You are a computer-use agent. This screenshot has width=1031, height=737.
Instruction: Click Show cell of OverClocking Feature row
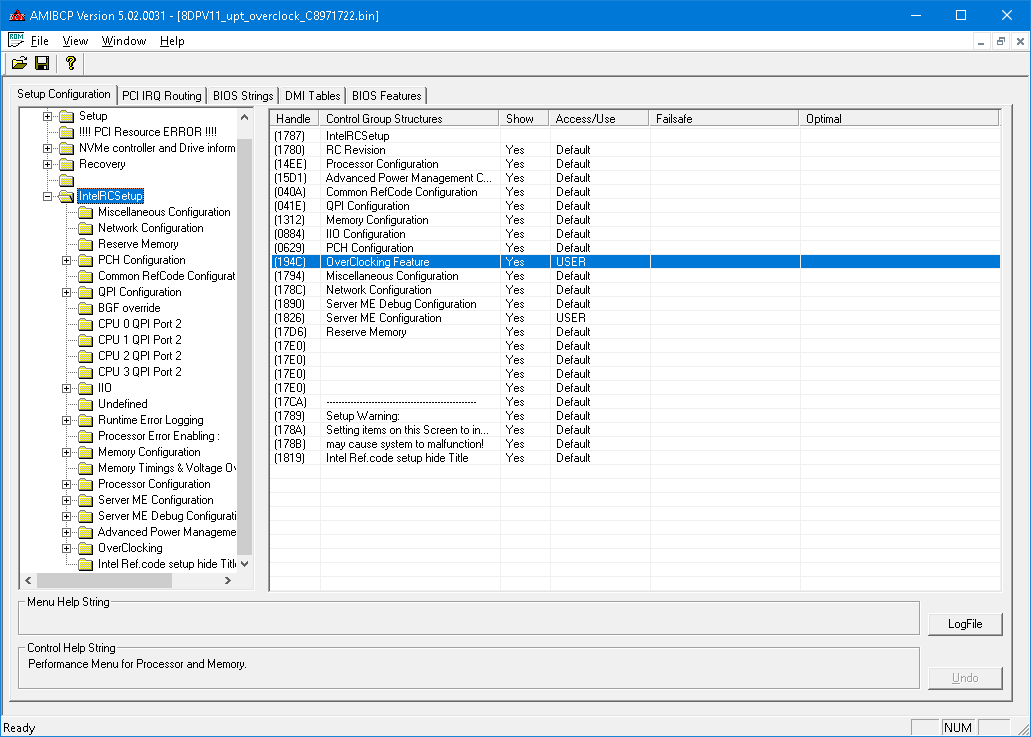click(525, 262)
